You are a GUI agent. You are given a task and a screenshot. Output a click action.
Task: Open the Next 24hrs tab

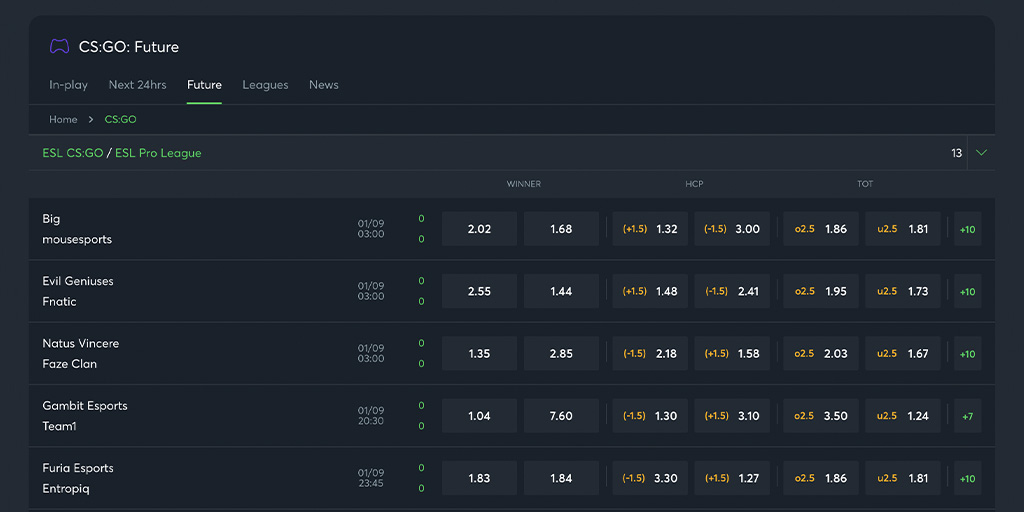click(x=137, y=85)
